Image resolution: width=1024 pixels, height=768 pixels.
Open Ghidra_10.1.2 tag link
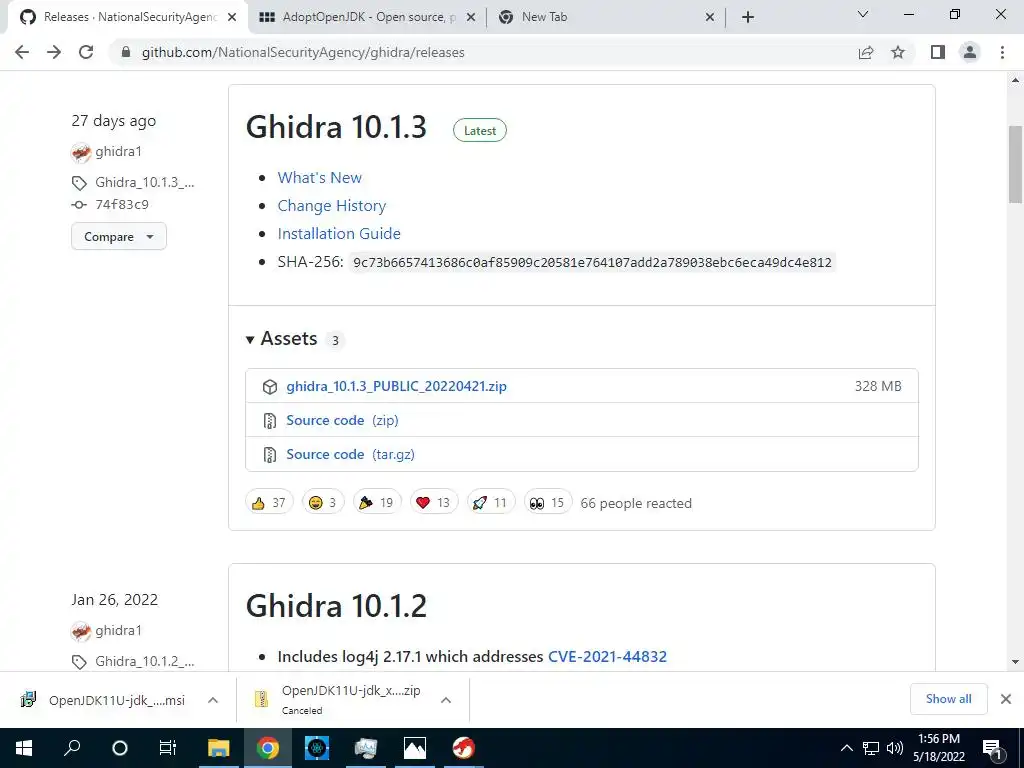pos(144,661)
